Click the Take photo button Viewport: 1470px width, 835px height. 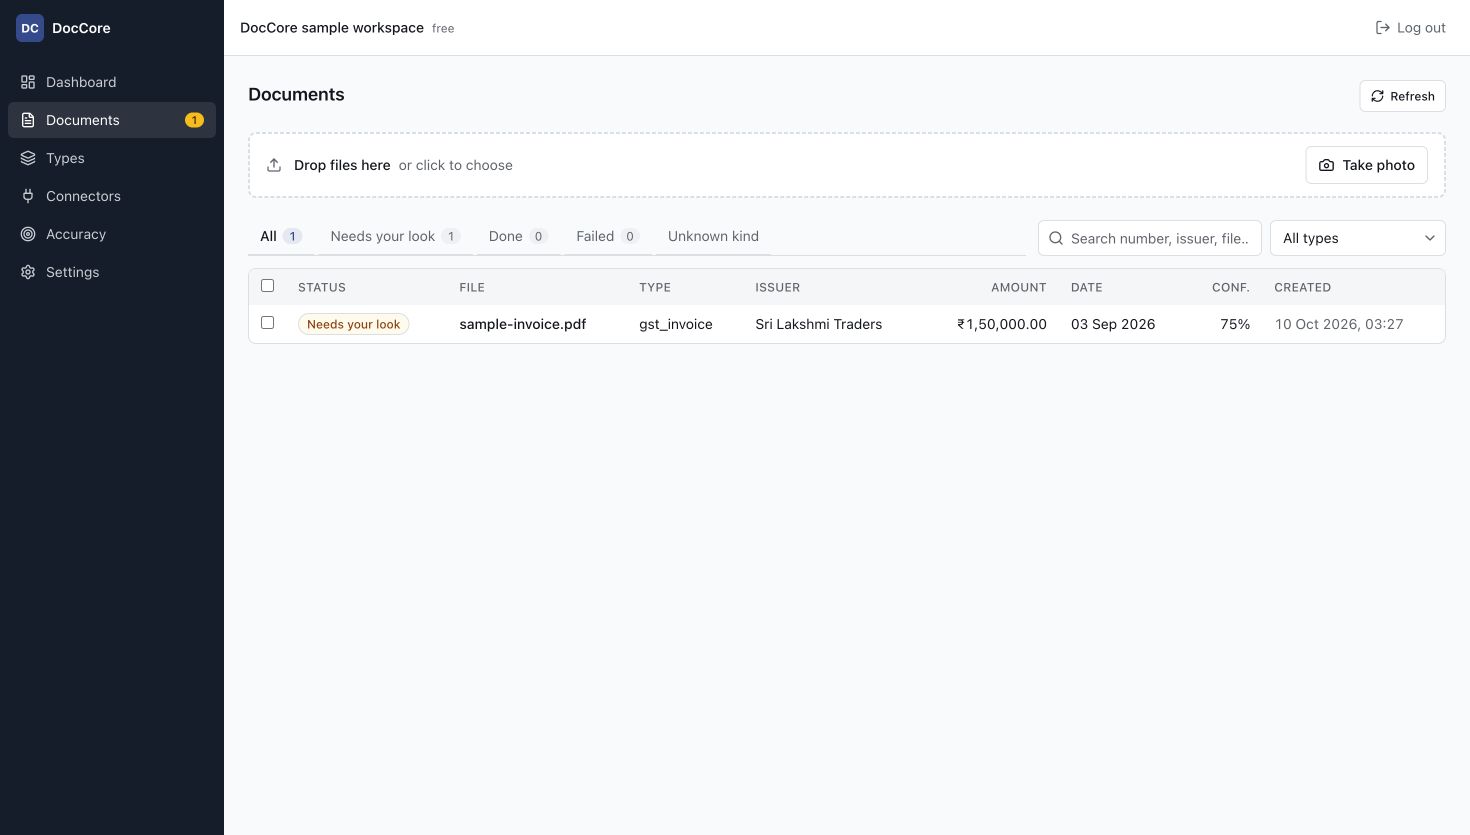tap(1366, 165)
